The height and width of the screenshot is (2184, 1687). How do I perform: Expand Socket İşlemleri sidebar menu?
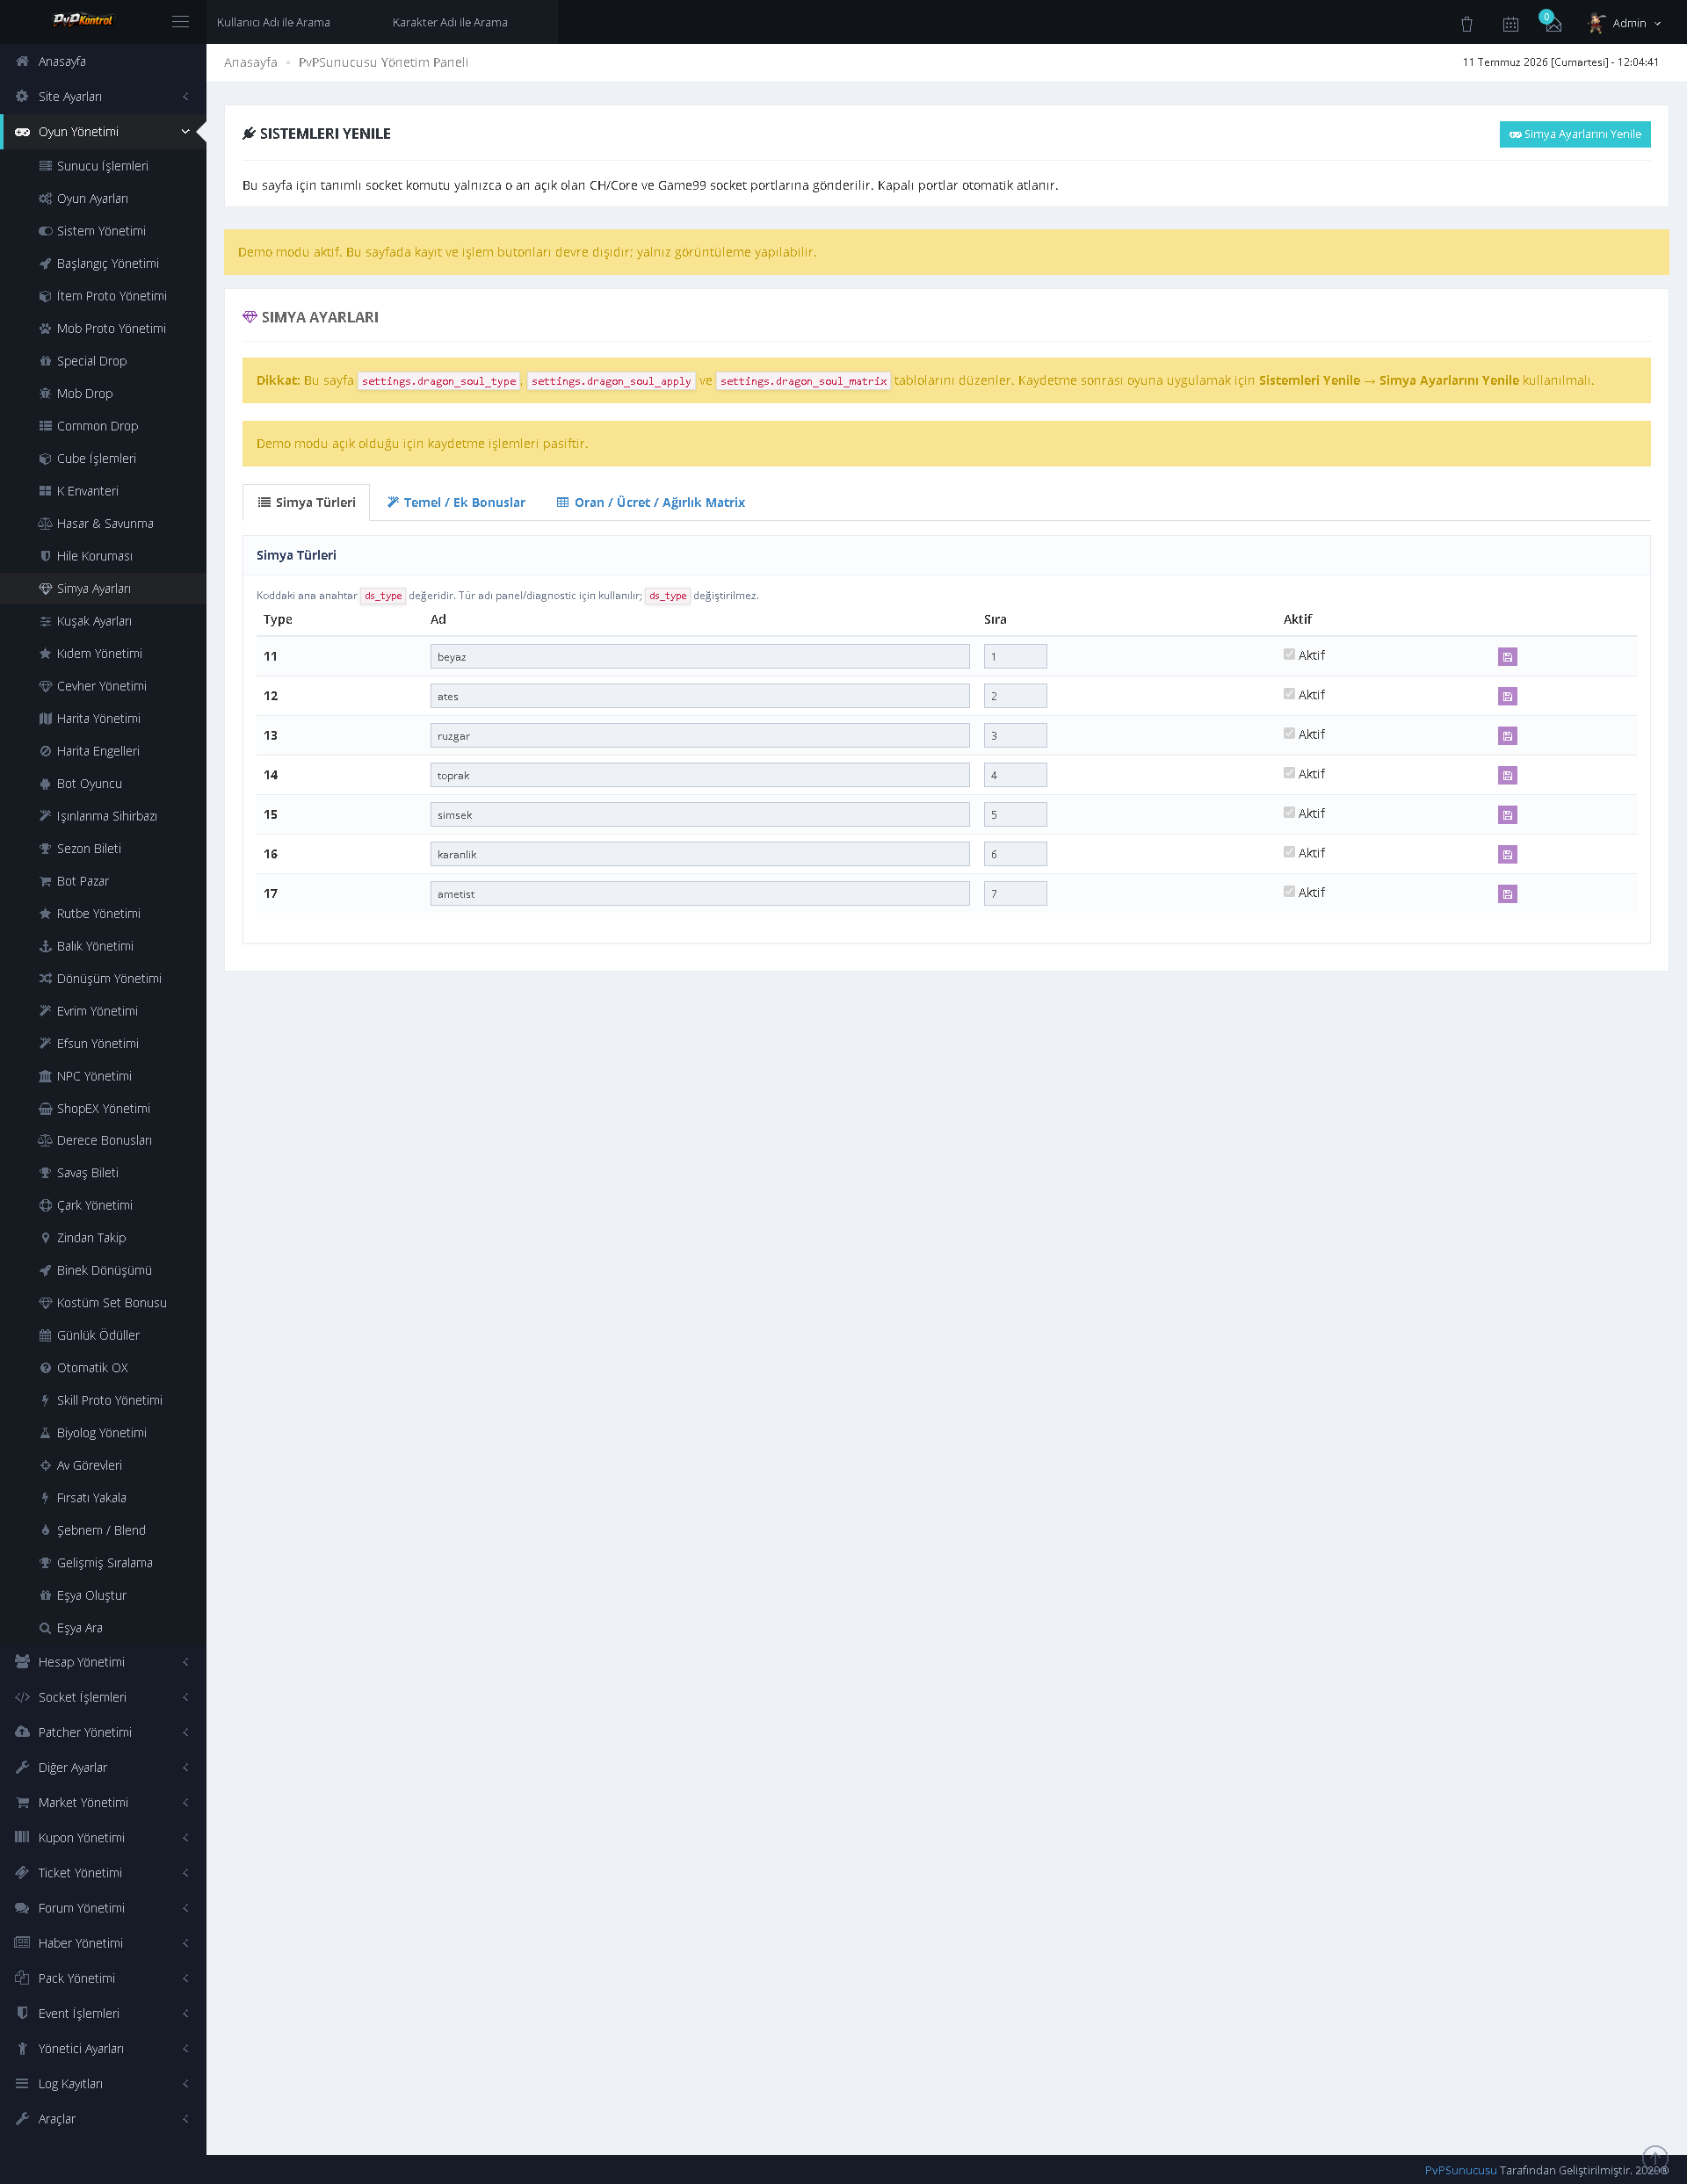pos(103,1697)
